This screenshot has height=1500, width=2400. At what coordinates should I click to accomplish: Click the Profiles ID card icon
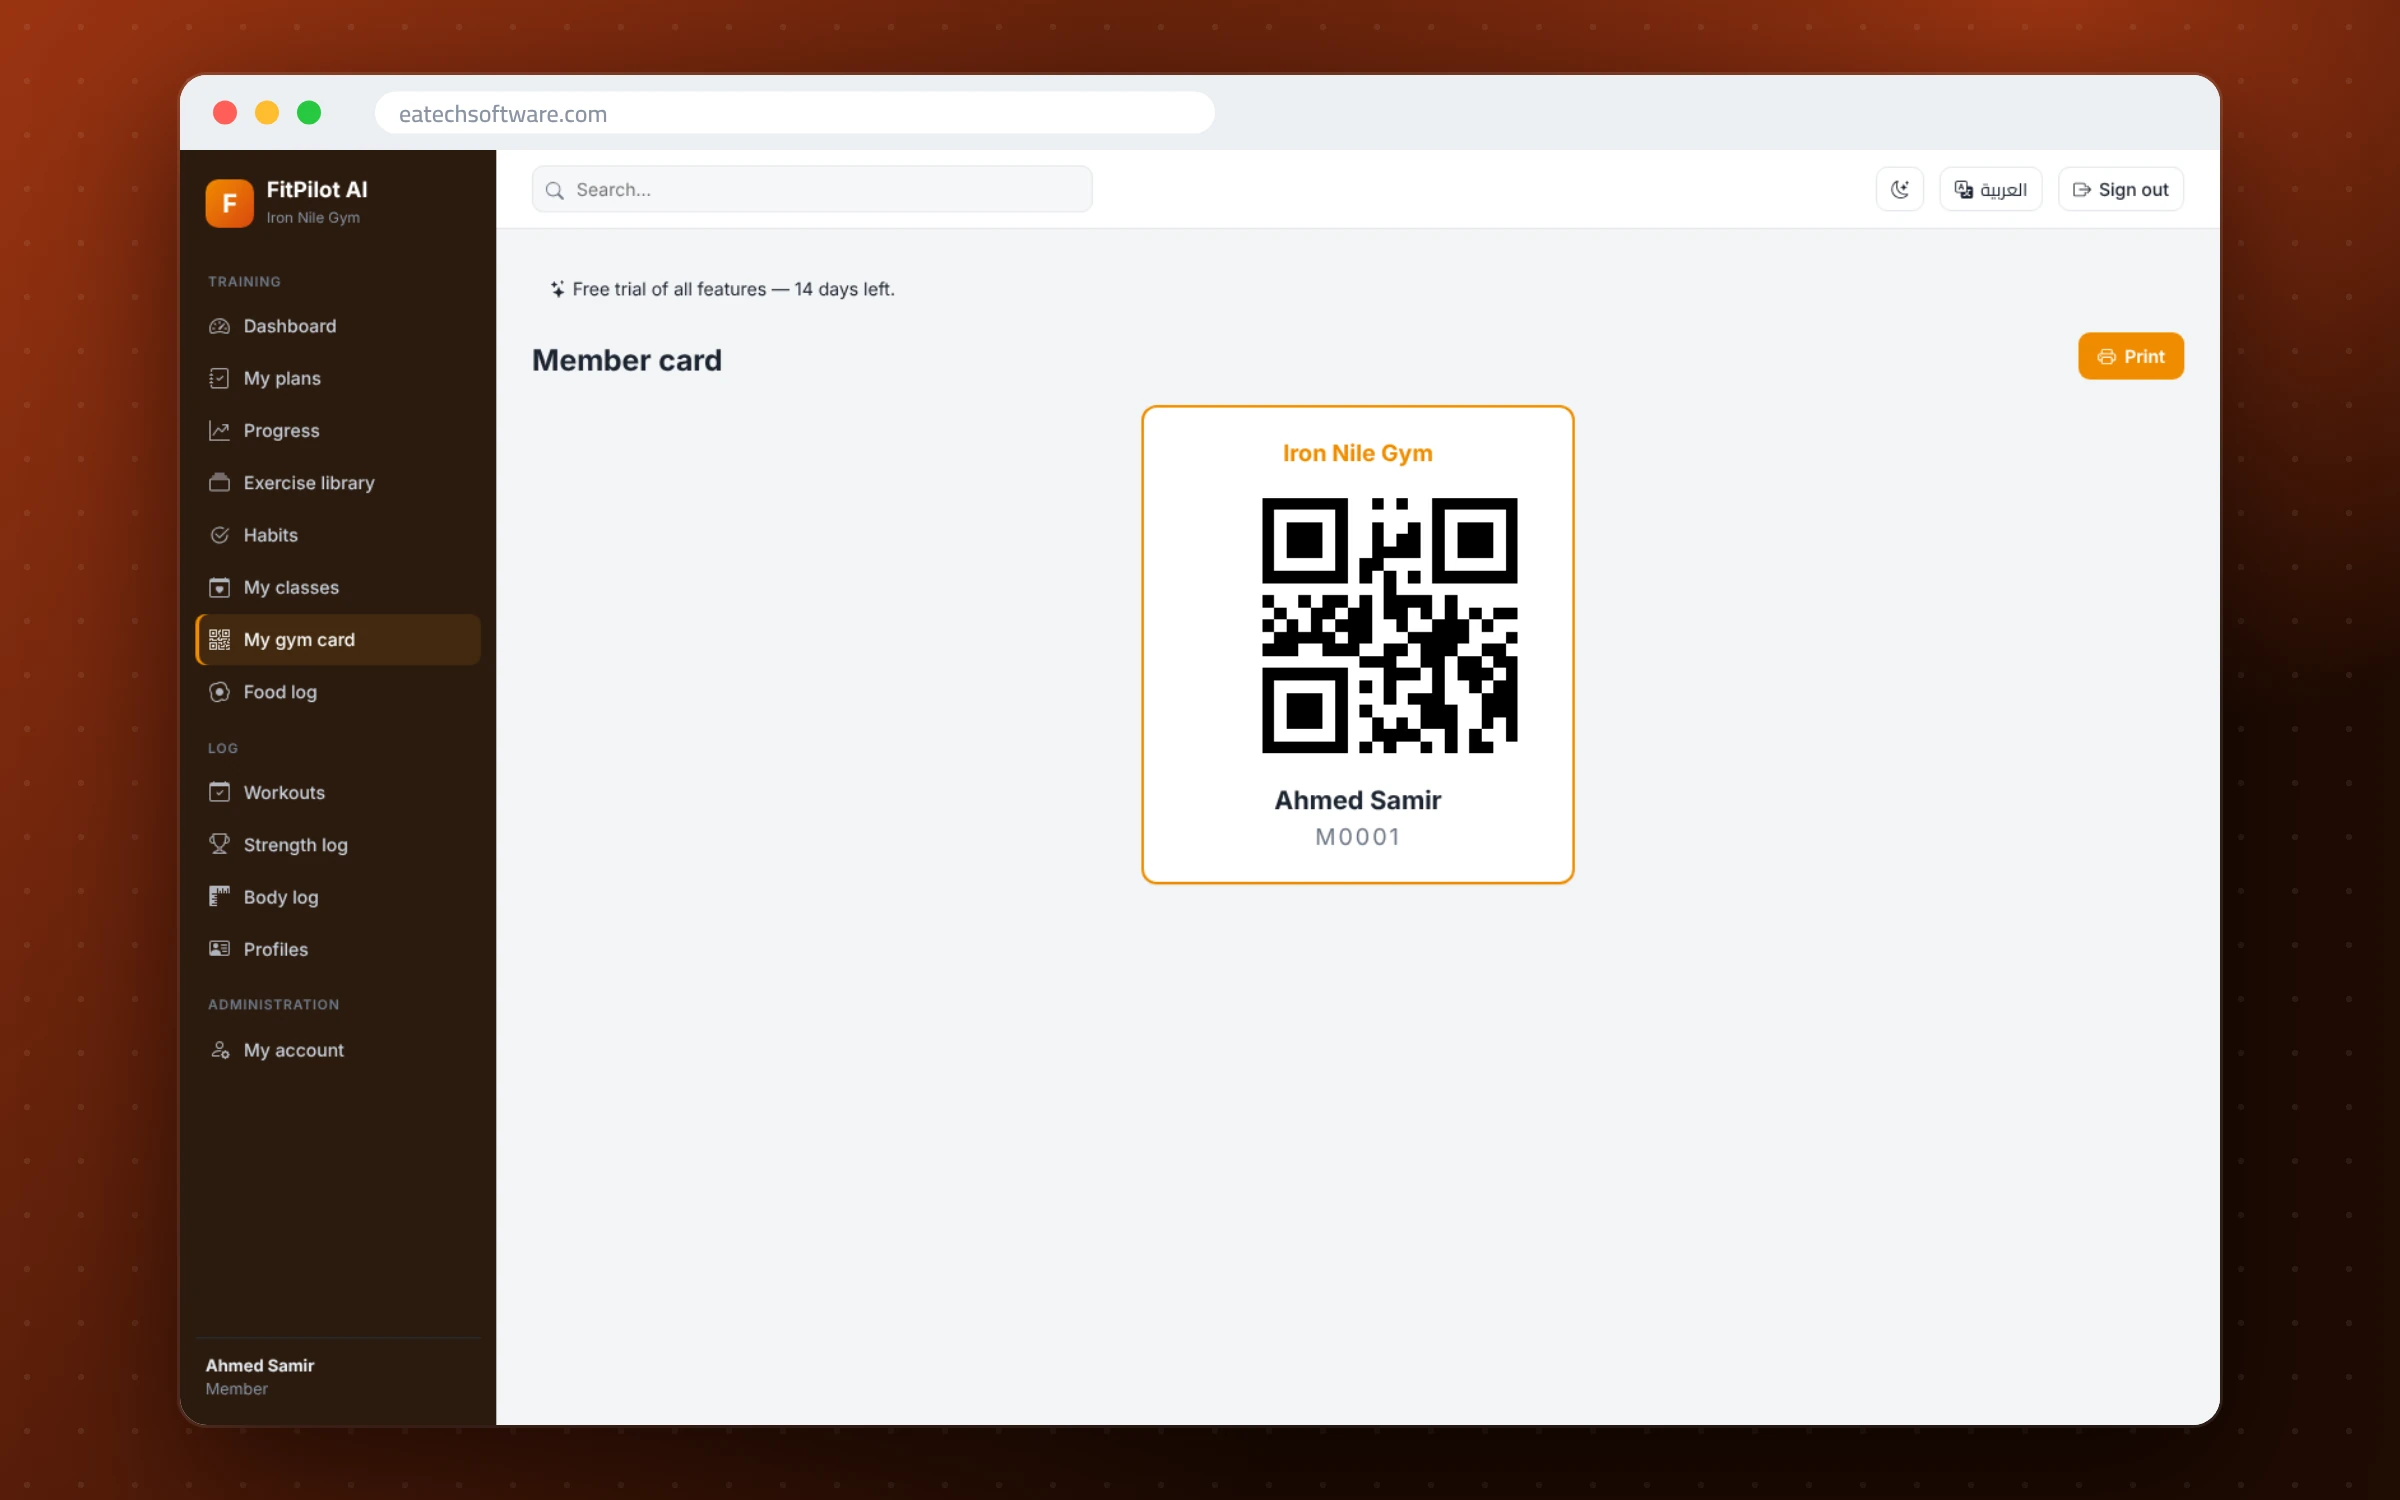pos(219,948)
